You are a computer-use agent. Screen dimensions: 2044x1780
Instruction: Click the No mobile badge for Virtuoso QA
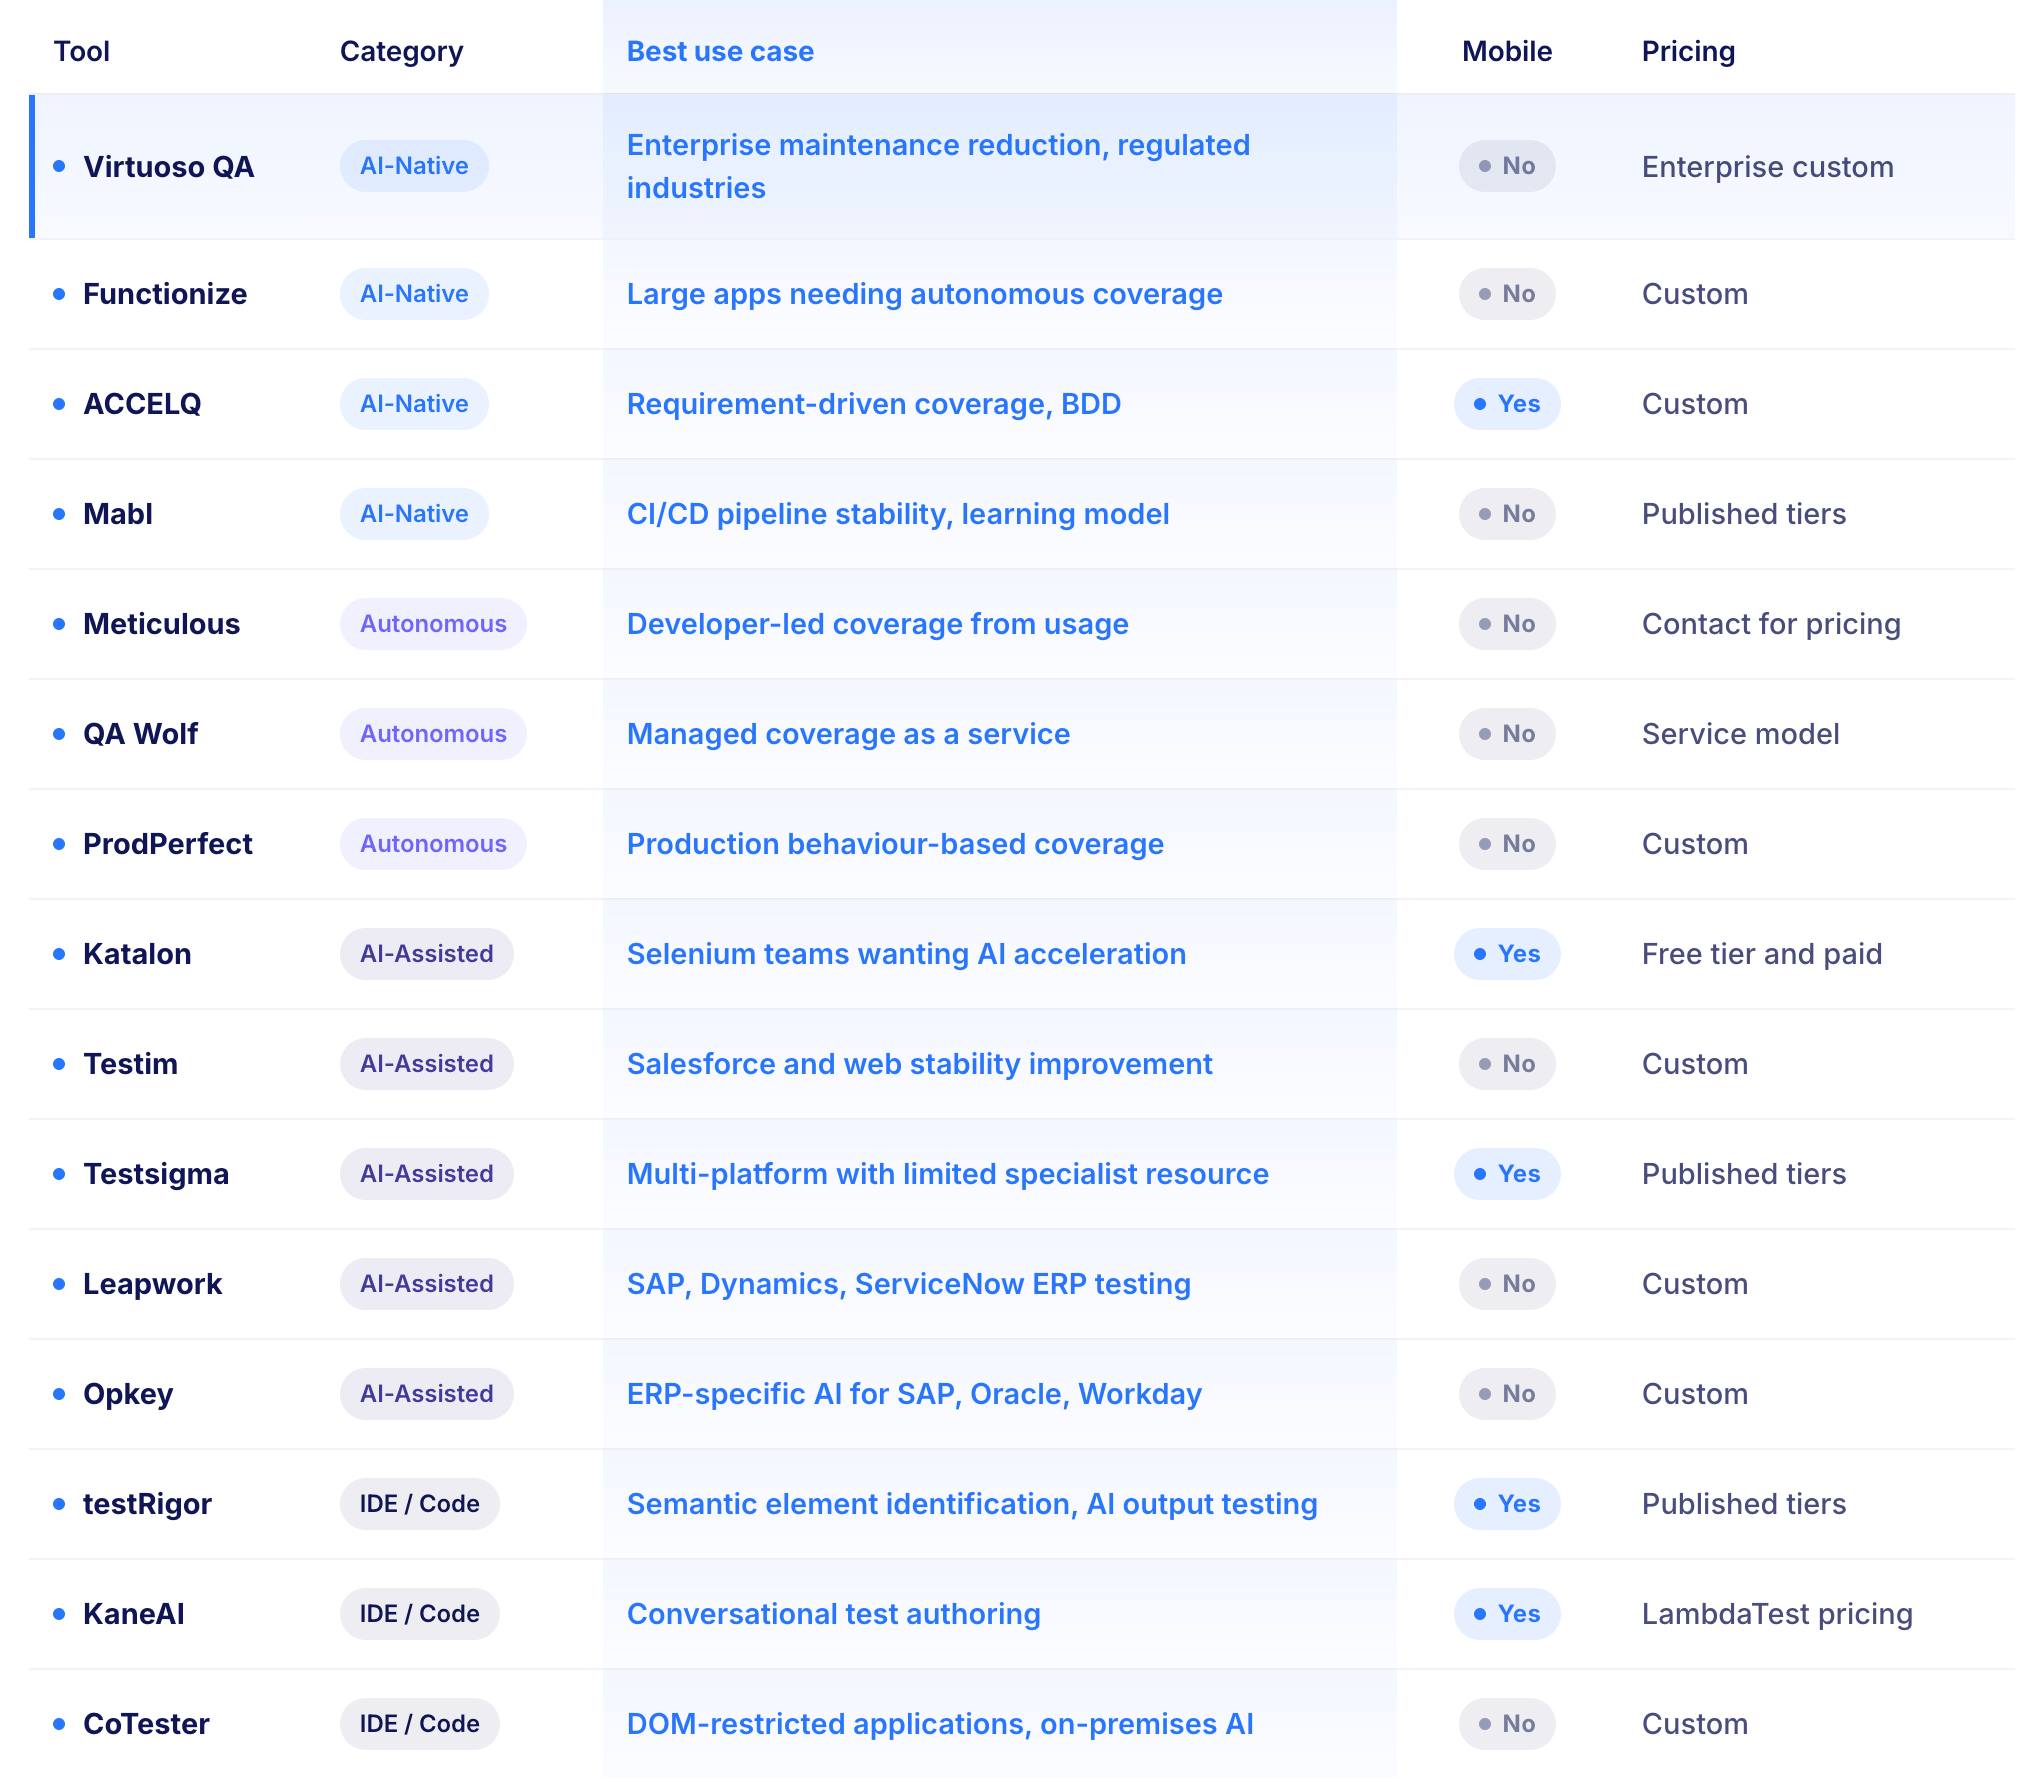[x=1507, y=166]
